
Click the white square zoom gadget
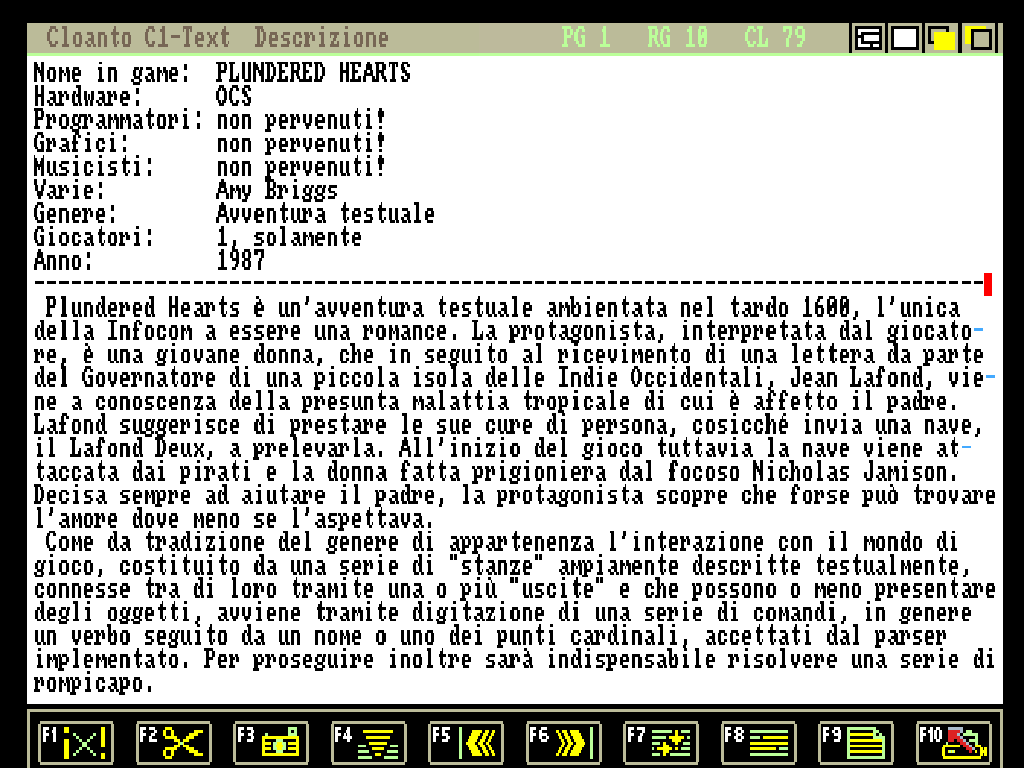click(905, 39)
